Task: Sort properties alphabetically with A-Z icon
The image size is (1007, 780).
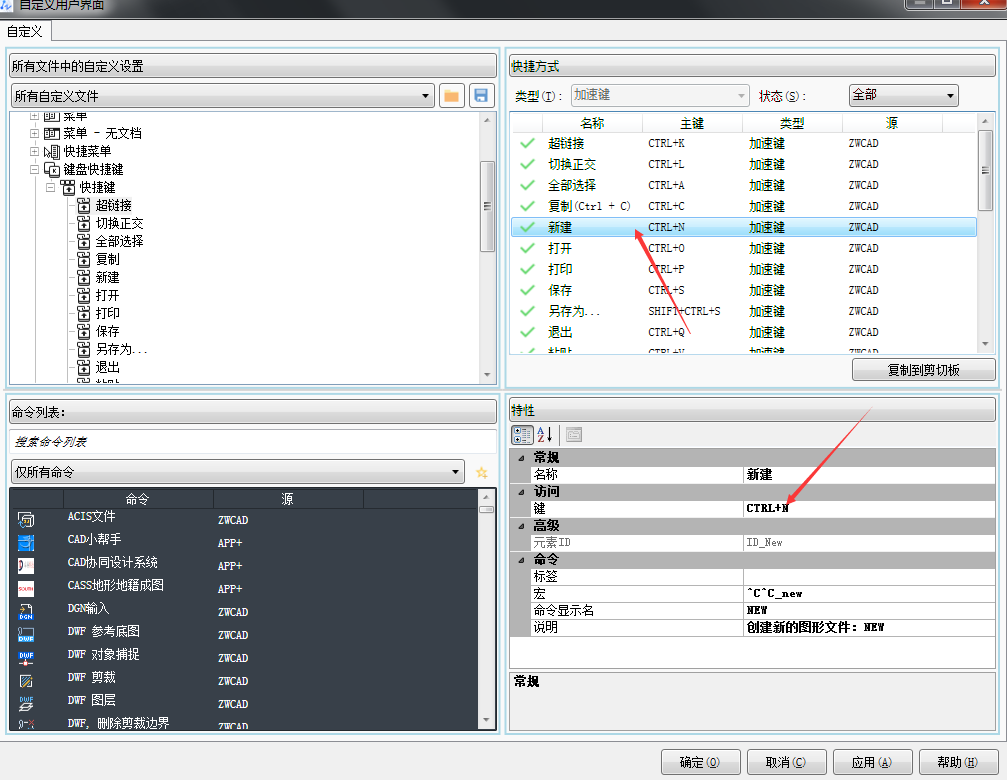Action: [545, 435]
